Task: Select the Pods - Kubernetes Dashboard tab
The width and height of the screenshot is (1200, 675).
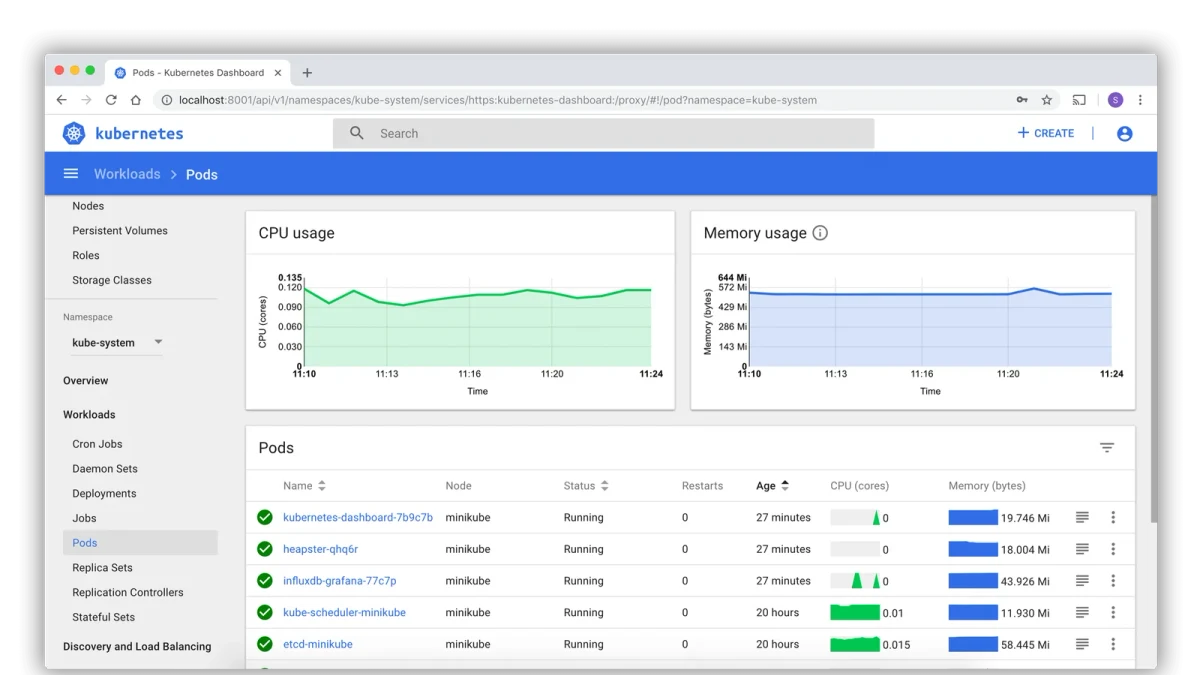Action: 197,72
